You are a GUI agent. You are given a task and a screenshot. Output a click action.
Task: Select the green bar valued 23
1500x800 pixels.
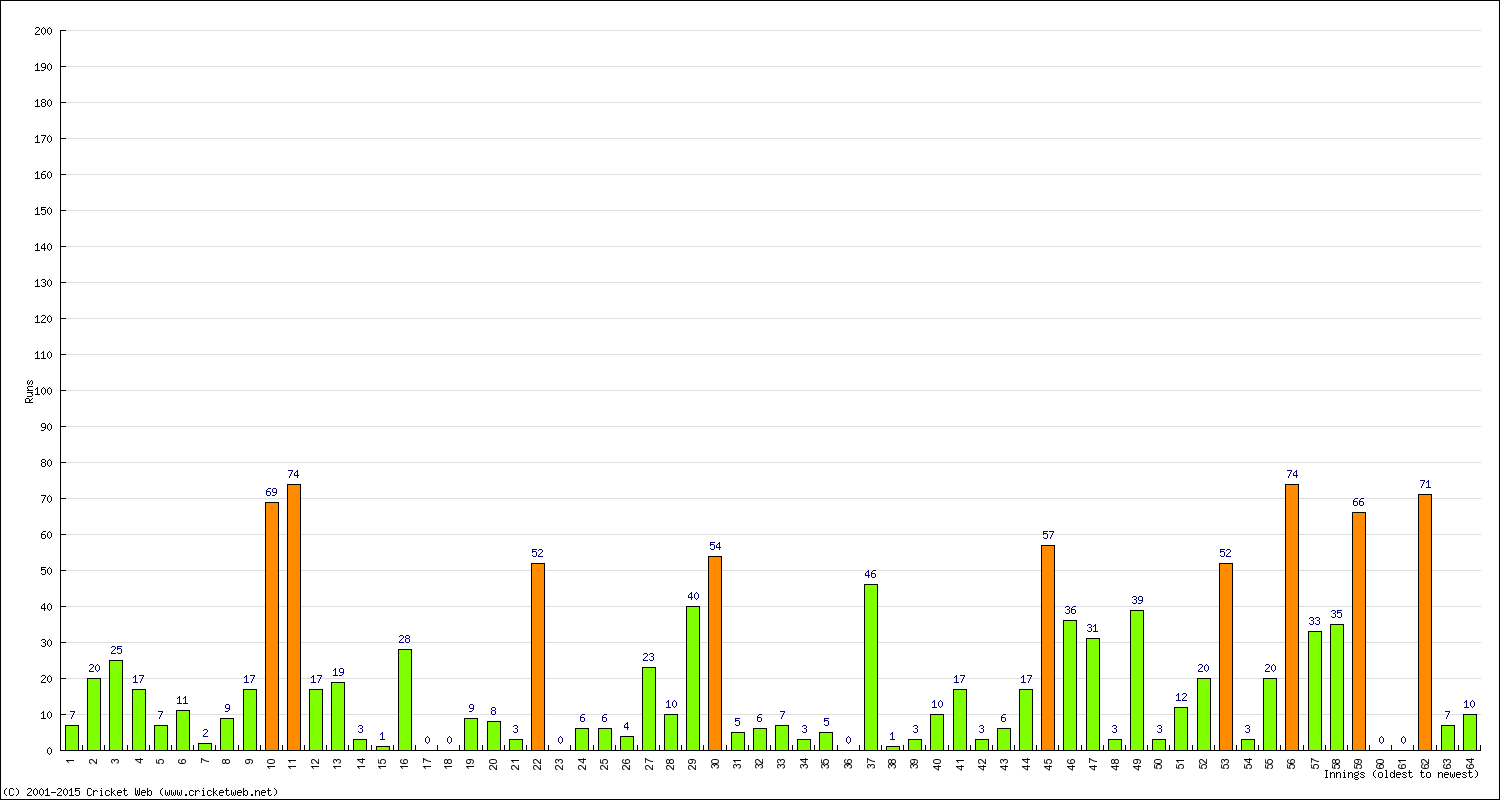pos(649,709)
